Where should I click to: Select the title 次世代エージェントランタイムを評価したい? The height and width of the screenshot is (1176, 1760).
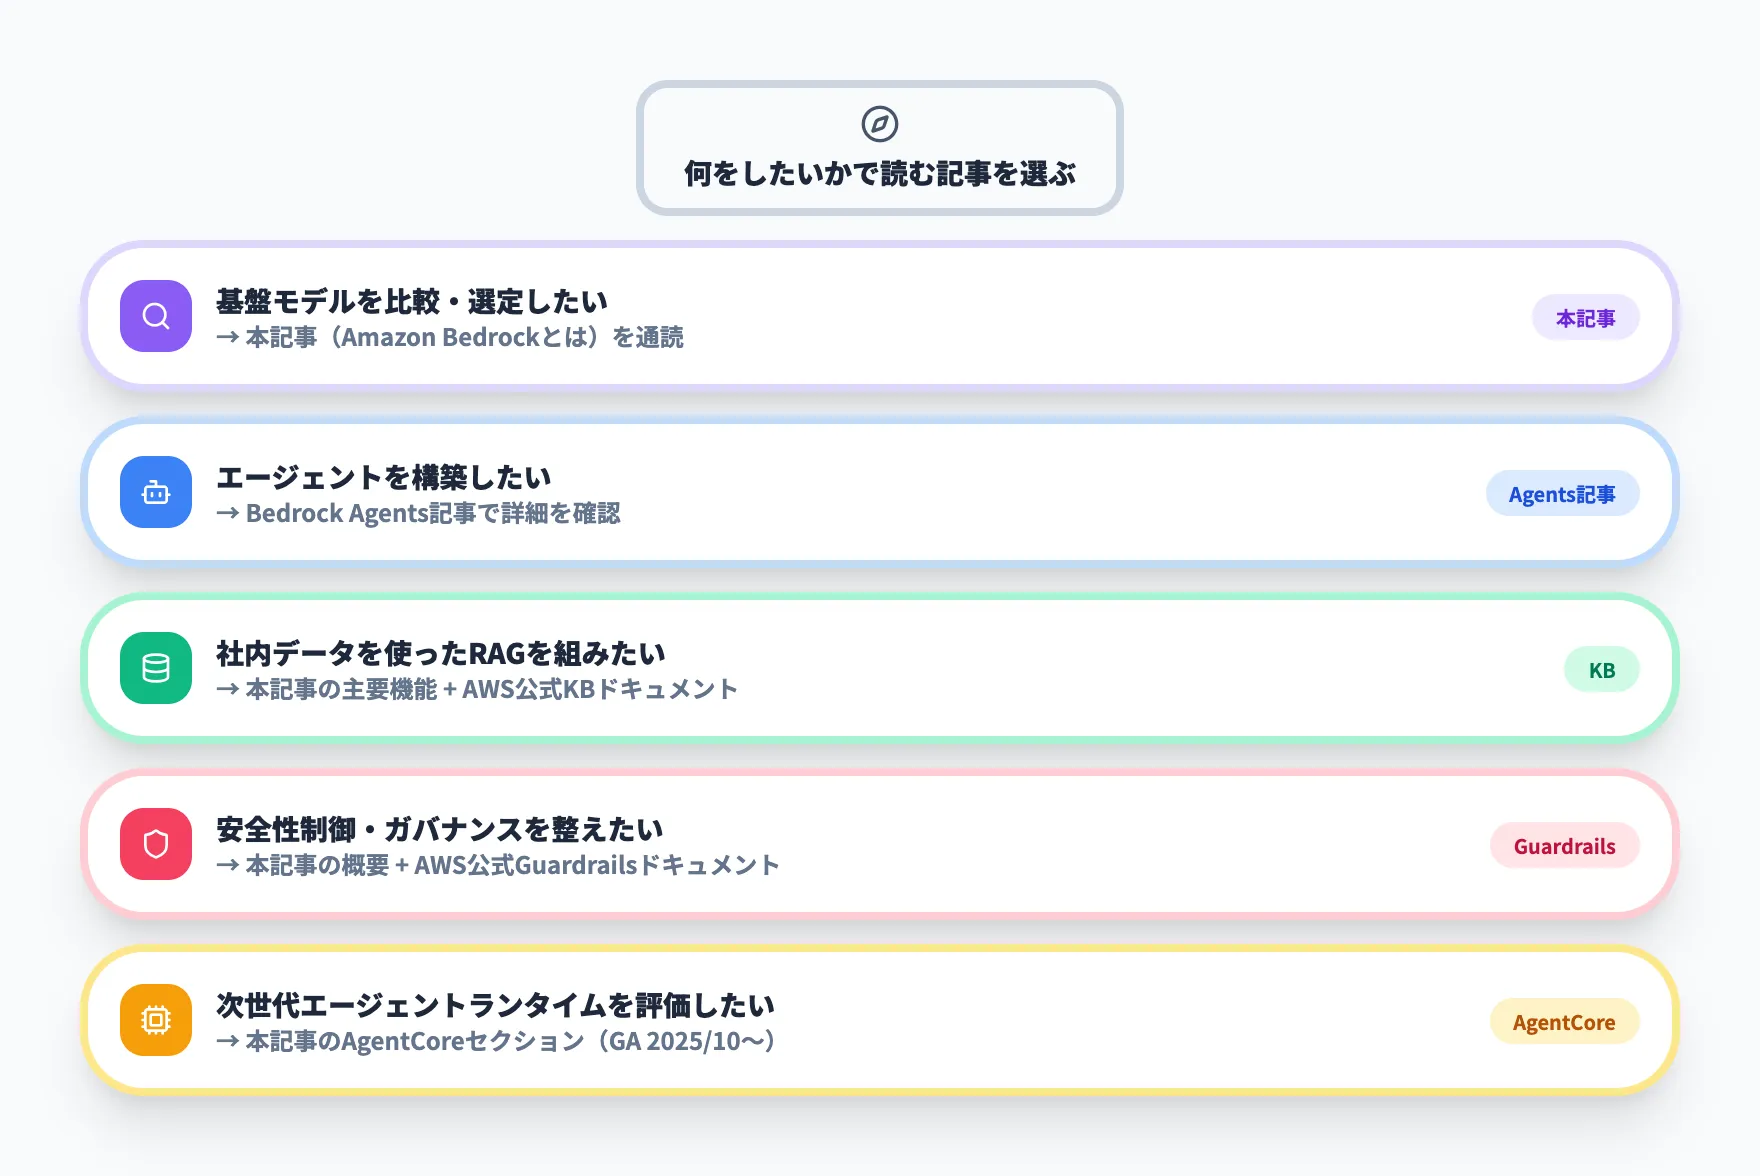[x=496, y=1005]
